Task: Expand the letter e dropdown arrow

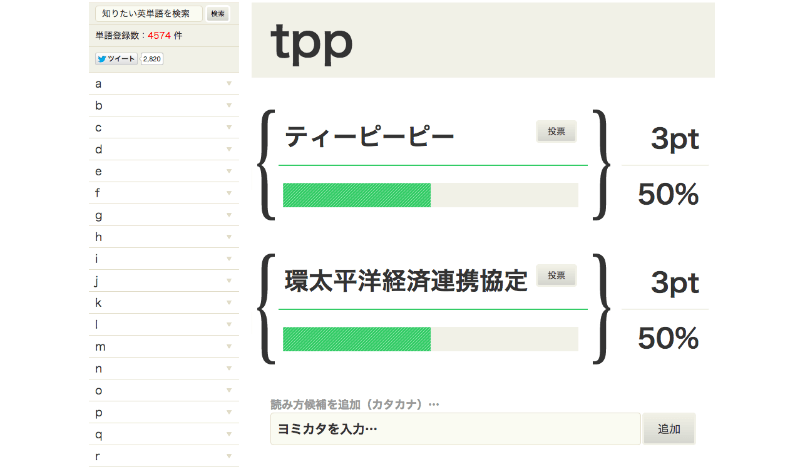Action: tap(229, 171)
